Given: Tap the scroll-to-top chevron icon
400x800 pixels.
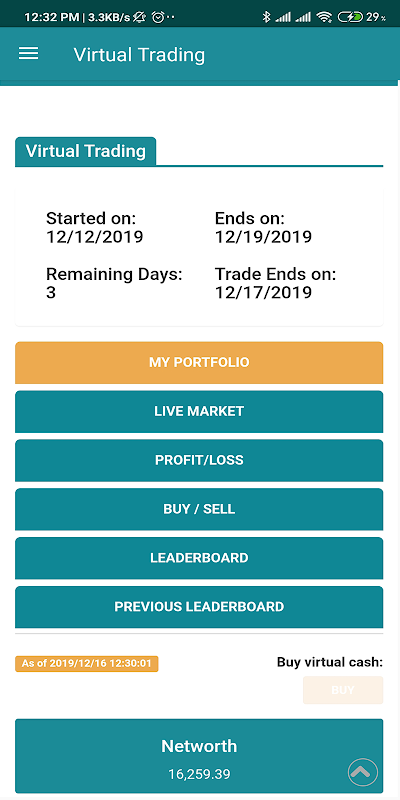Looking at the screenshot, I should point(363,771).
